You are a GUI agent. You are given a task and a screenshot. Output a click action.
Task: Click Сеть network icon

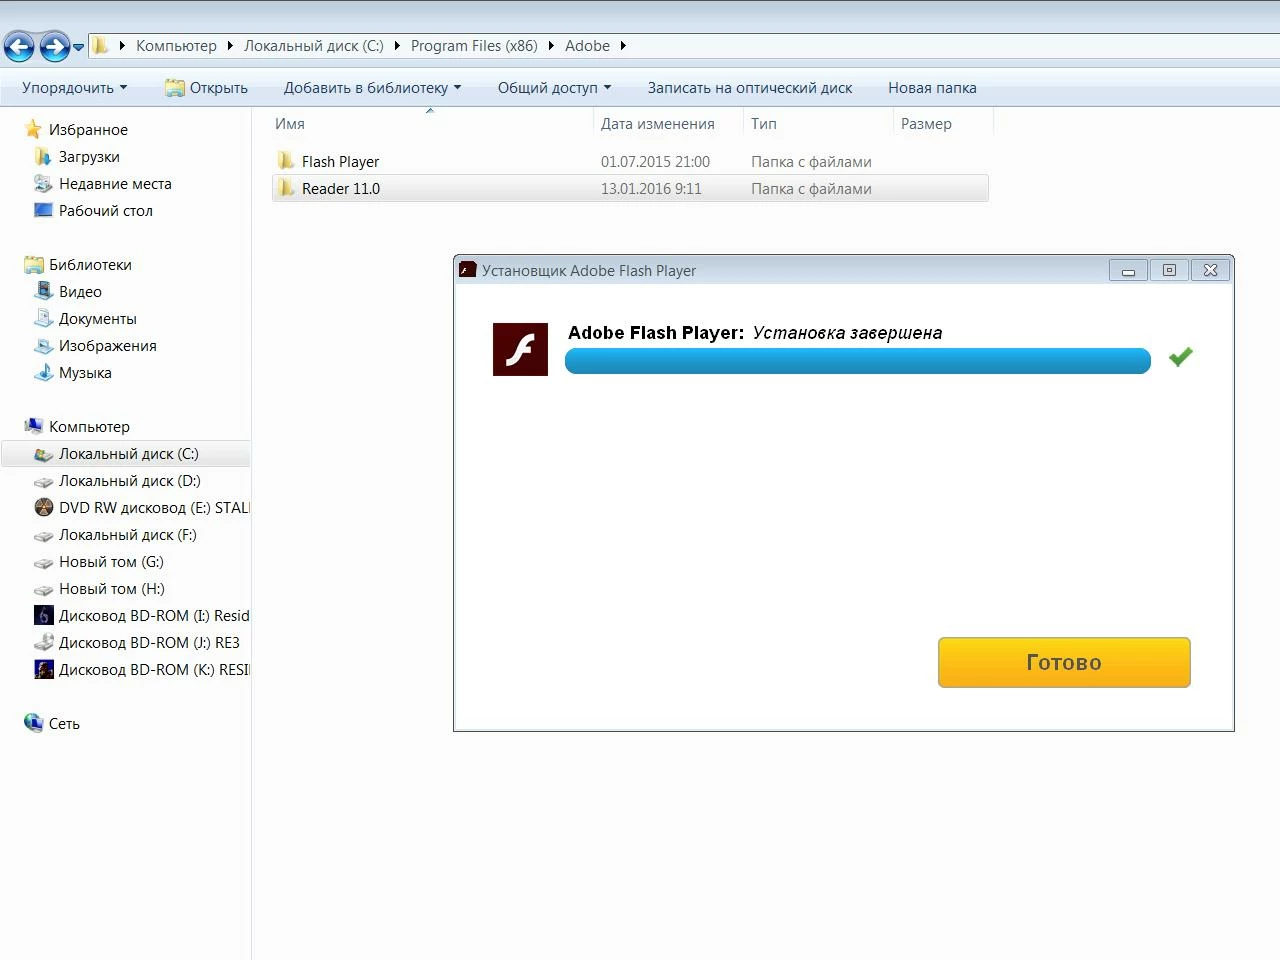[x=33, y=723]
